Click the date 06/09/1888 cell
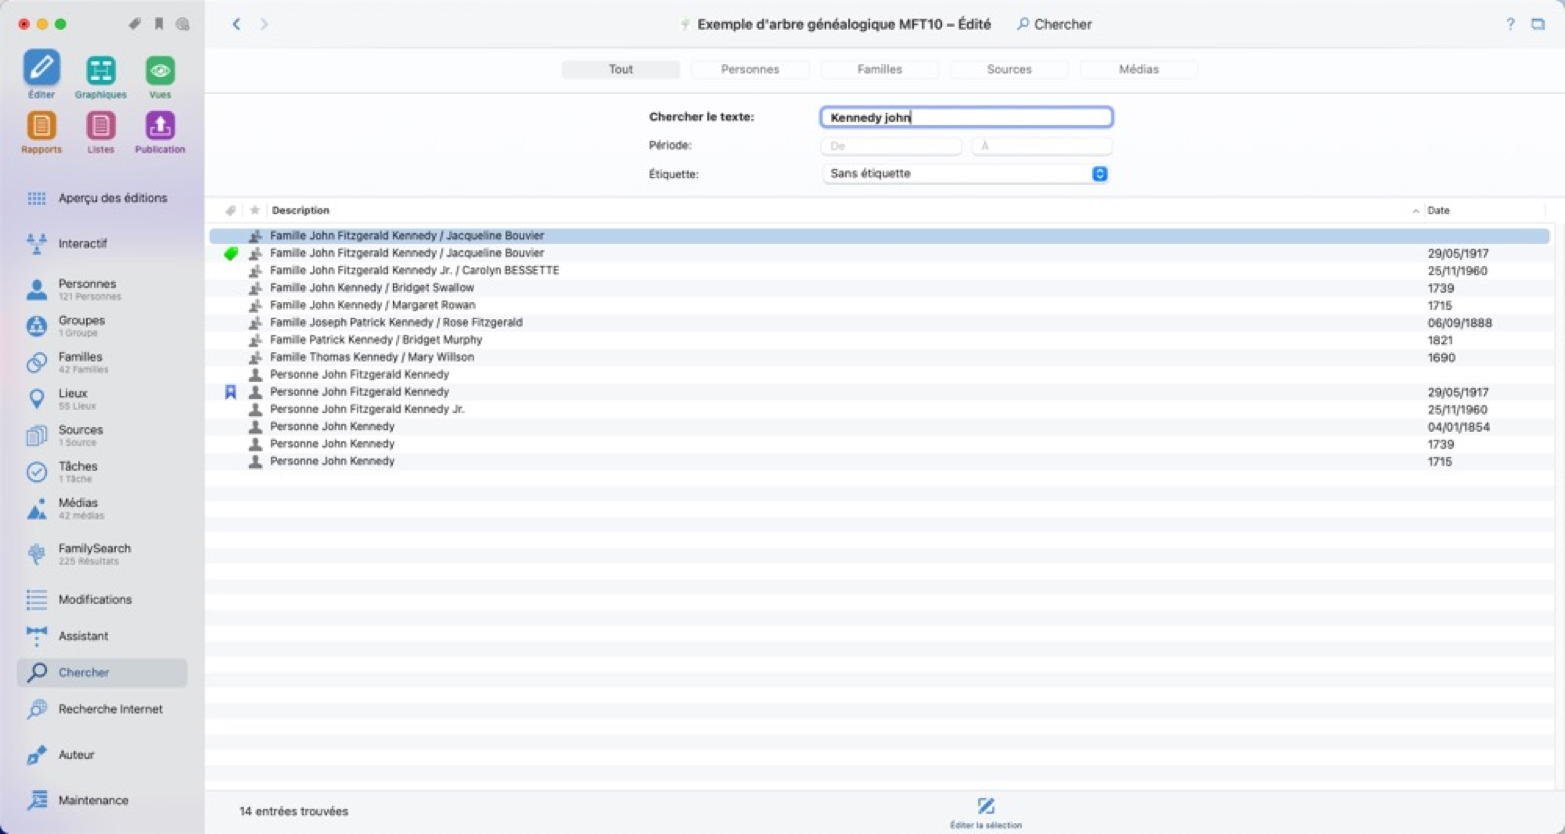 pyautogui.click(x=1459, y=323)
